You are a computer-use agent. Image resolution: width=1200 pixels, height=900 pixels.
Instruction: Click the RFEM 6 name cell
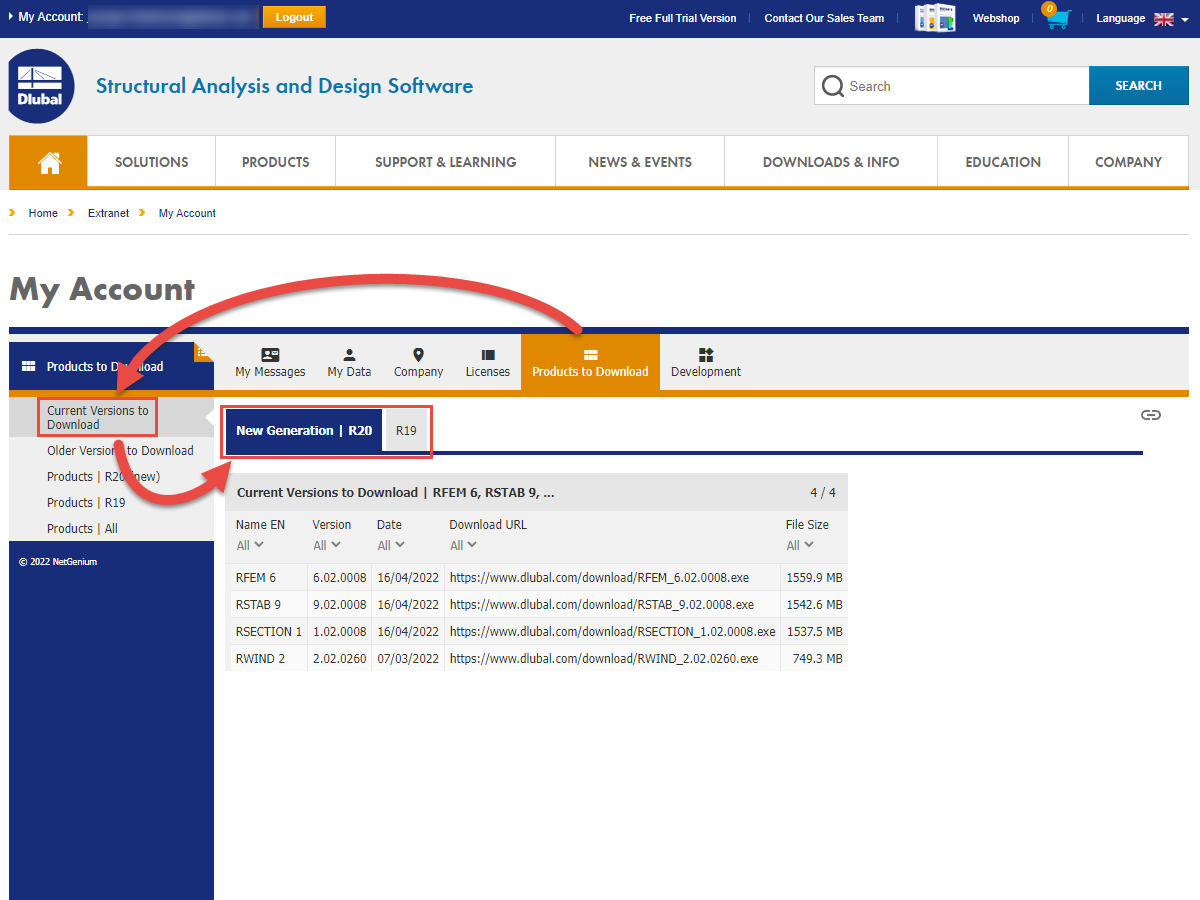click(256, 577)
